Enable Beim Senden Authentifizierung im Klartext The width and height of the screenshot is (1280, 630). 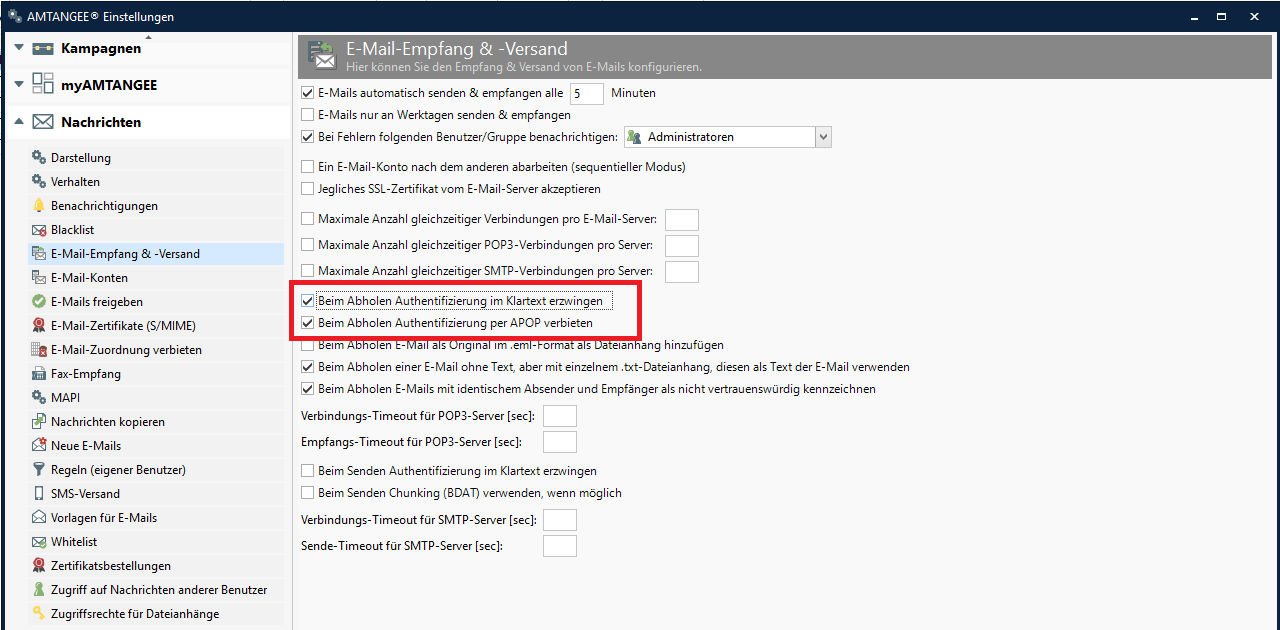pos(308,471)
